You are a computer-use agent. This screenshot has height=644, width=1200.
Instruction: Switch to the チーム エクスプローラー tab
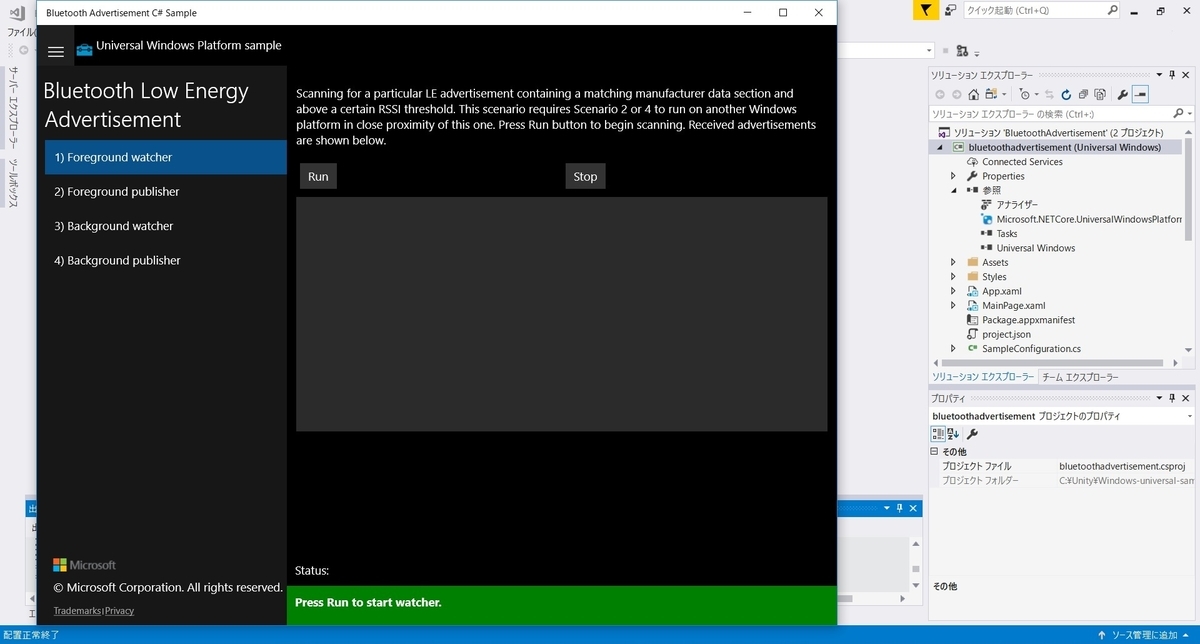[x=1080, y=377]
